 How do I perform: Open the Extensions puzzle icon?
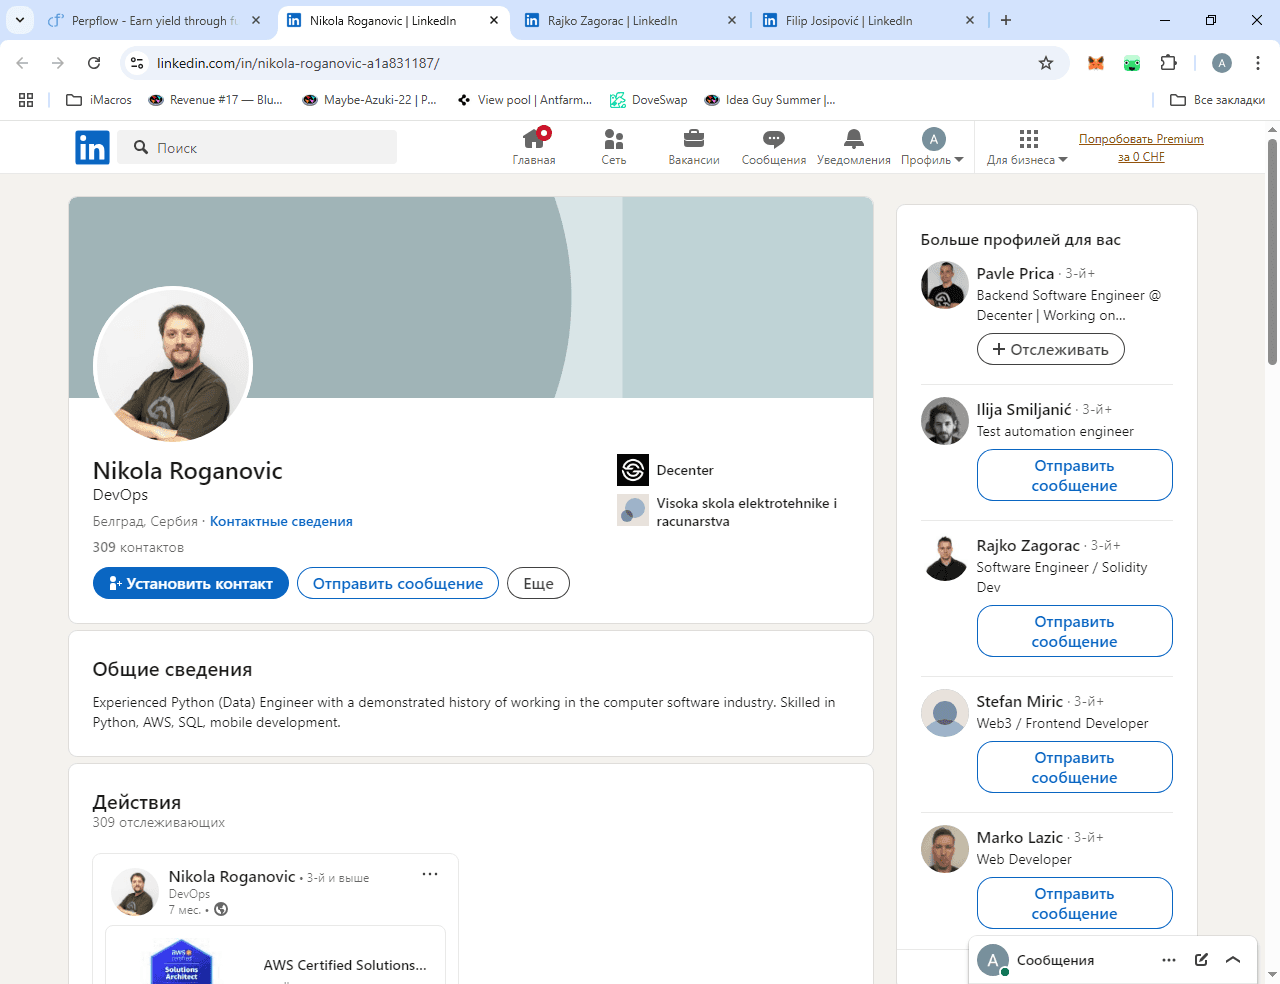tap(1168, 63)
